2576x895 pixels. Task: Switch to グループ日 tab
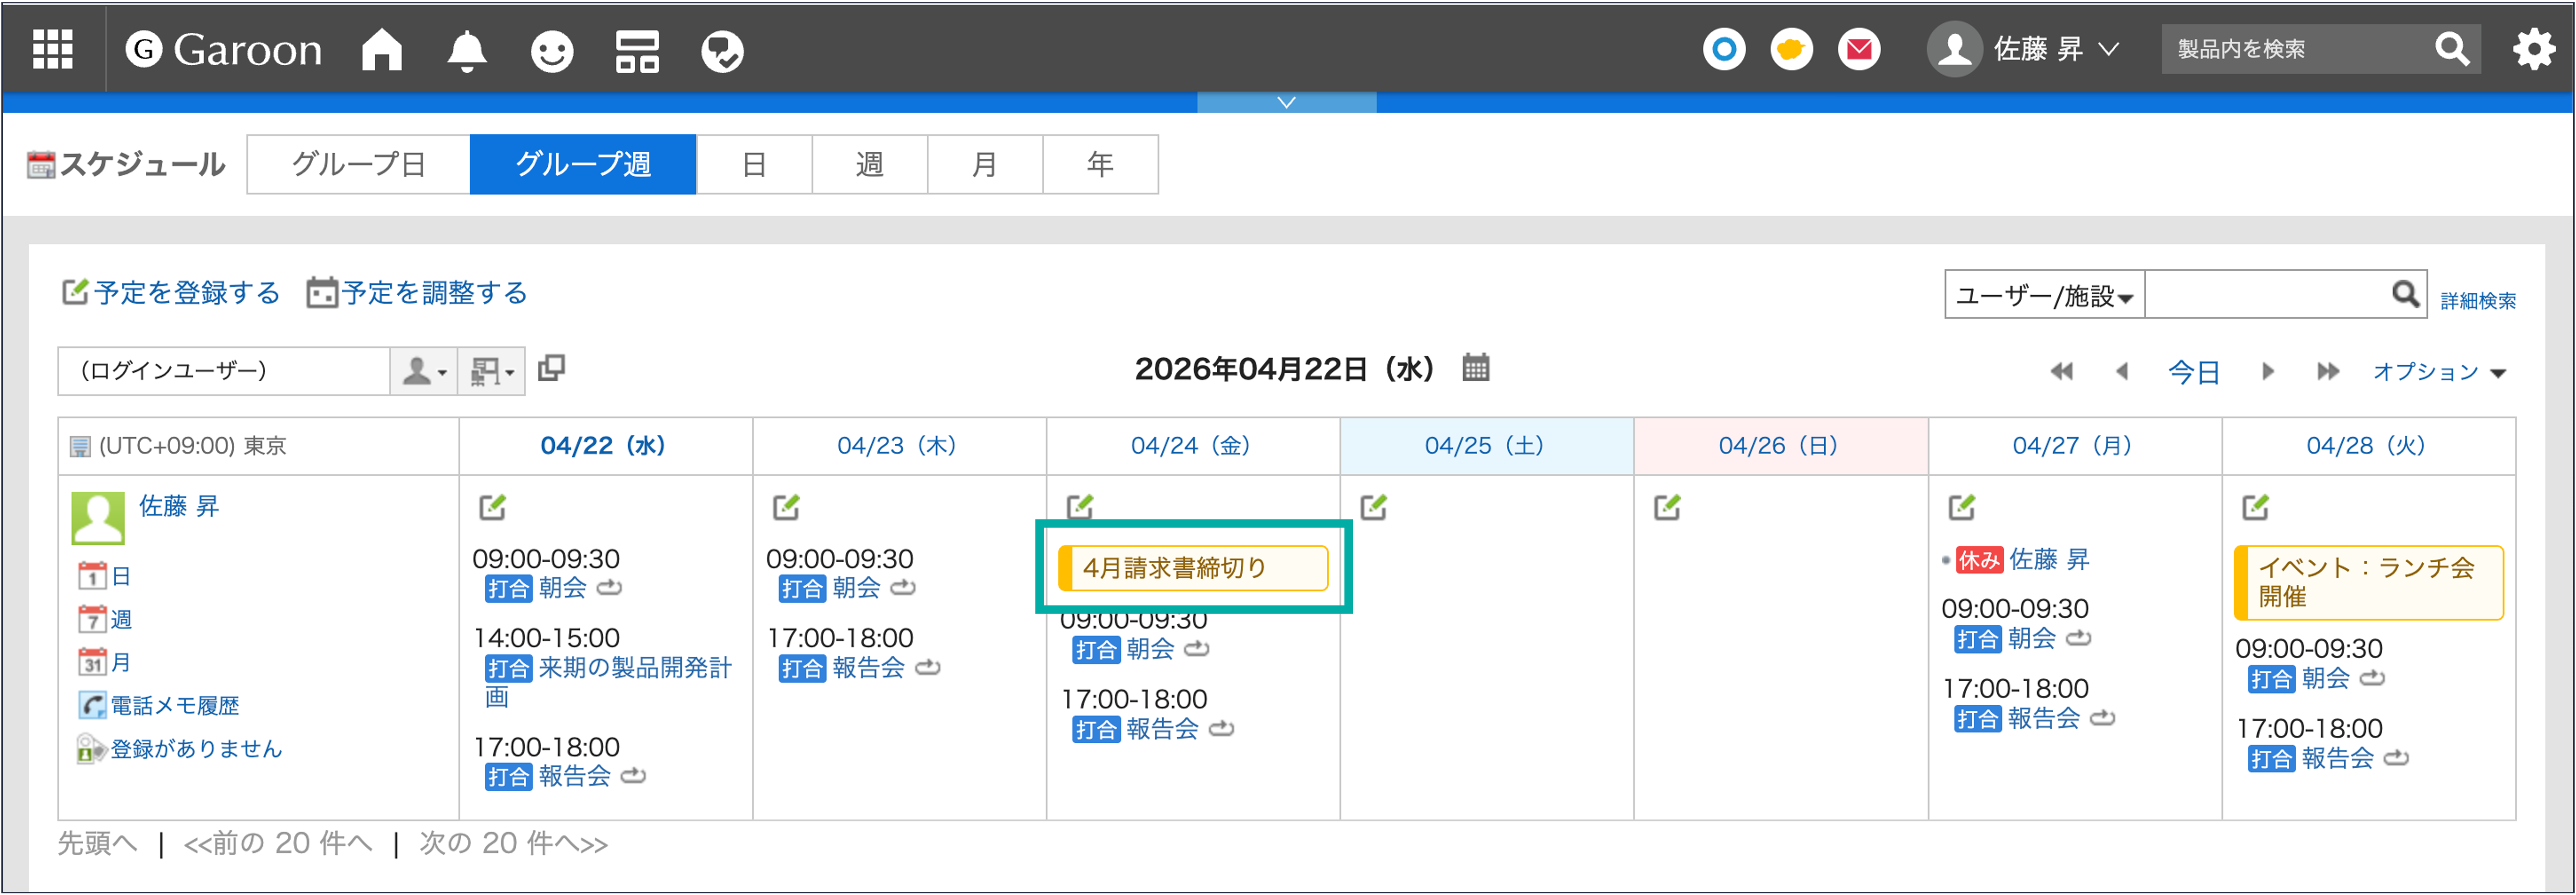pyautogui.click(x=359, y=164)
